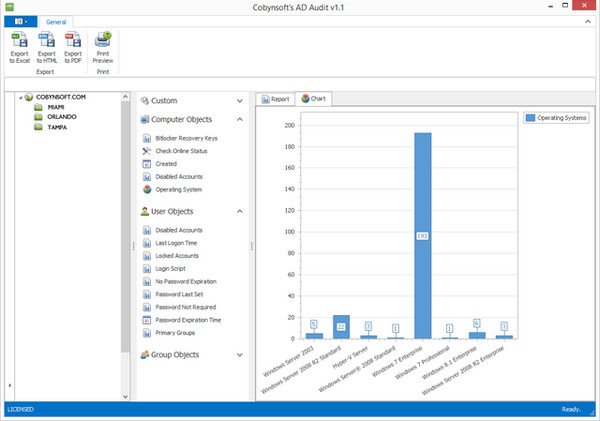Collapse the Computer Objects section
This screenshot has height=421, width=600.
pyautogui.click(x=240, y=119)
